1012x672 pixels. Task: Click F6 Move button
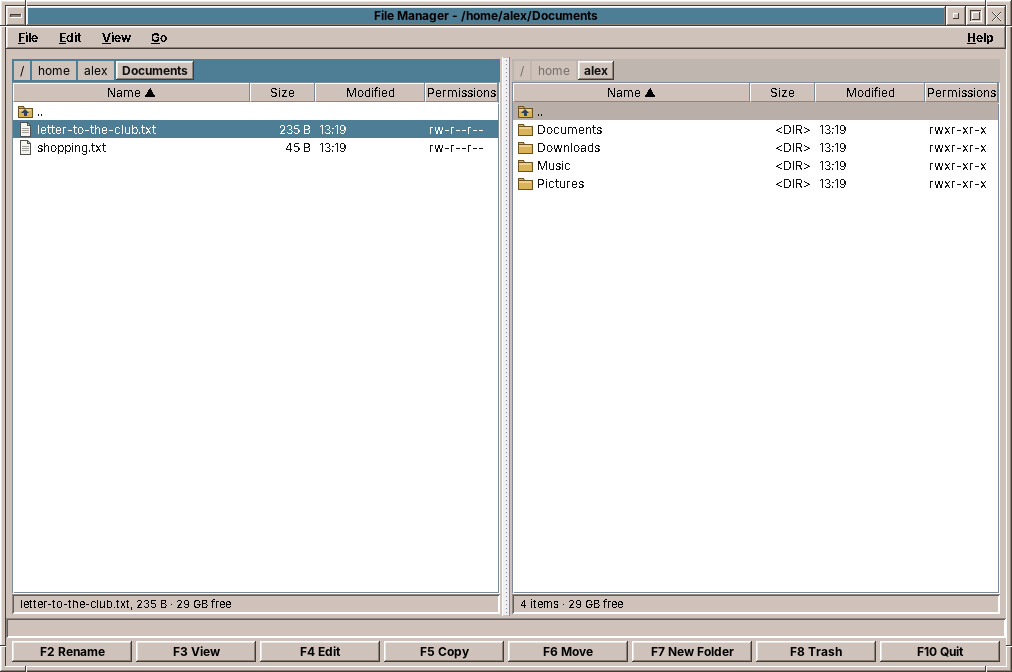pyautogui.click(x=568, y=651)
